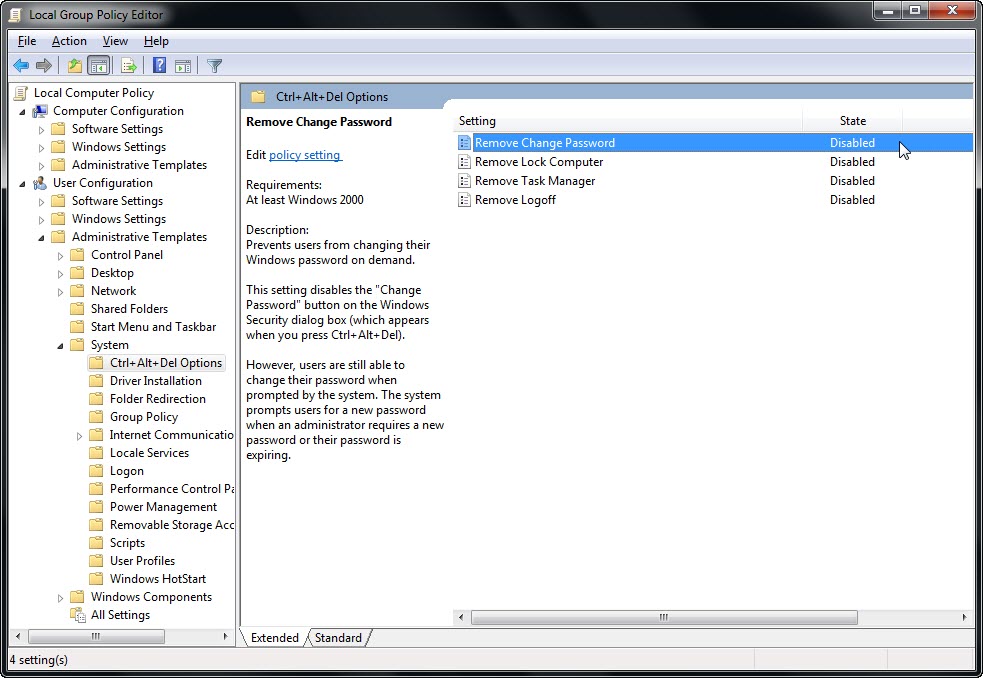Viewport: 983px width, 678px height.
Task: Click the Remove Lock Computer policy icon
Action: [x=464, y=162]
